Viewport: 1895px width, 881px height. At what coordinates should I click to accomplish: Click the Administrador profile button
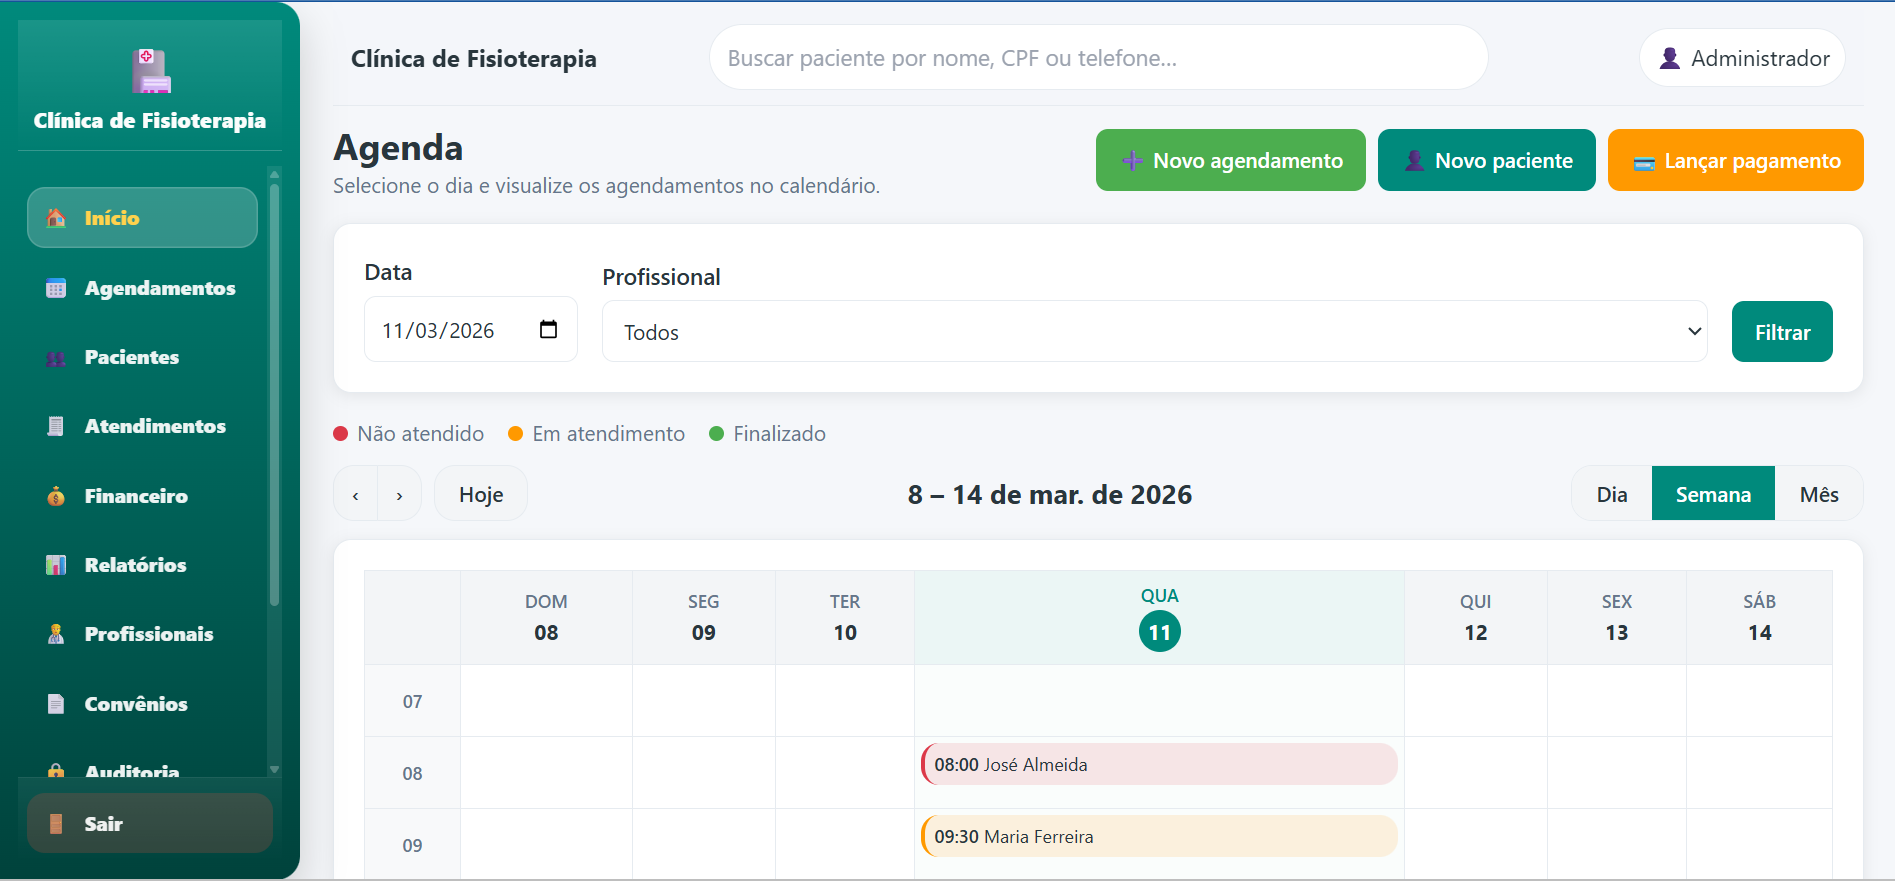(x=1743, y=58)
